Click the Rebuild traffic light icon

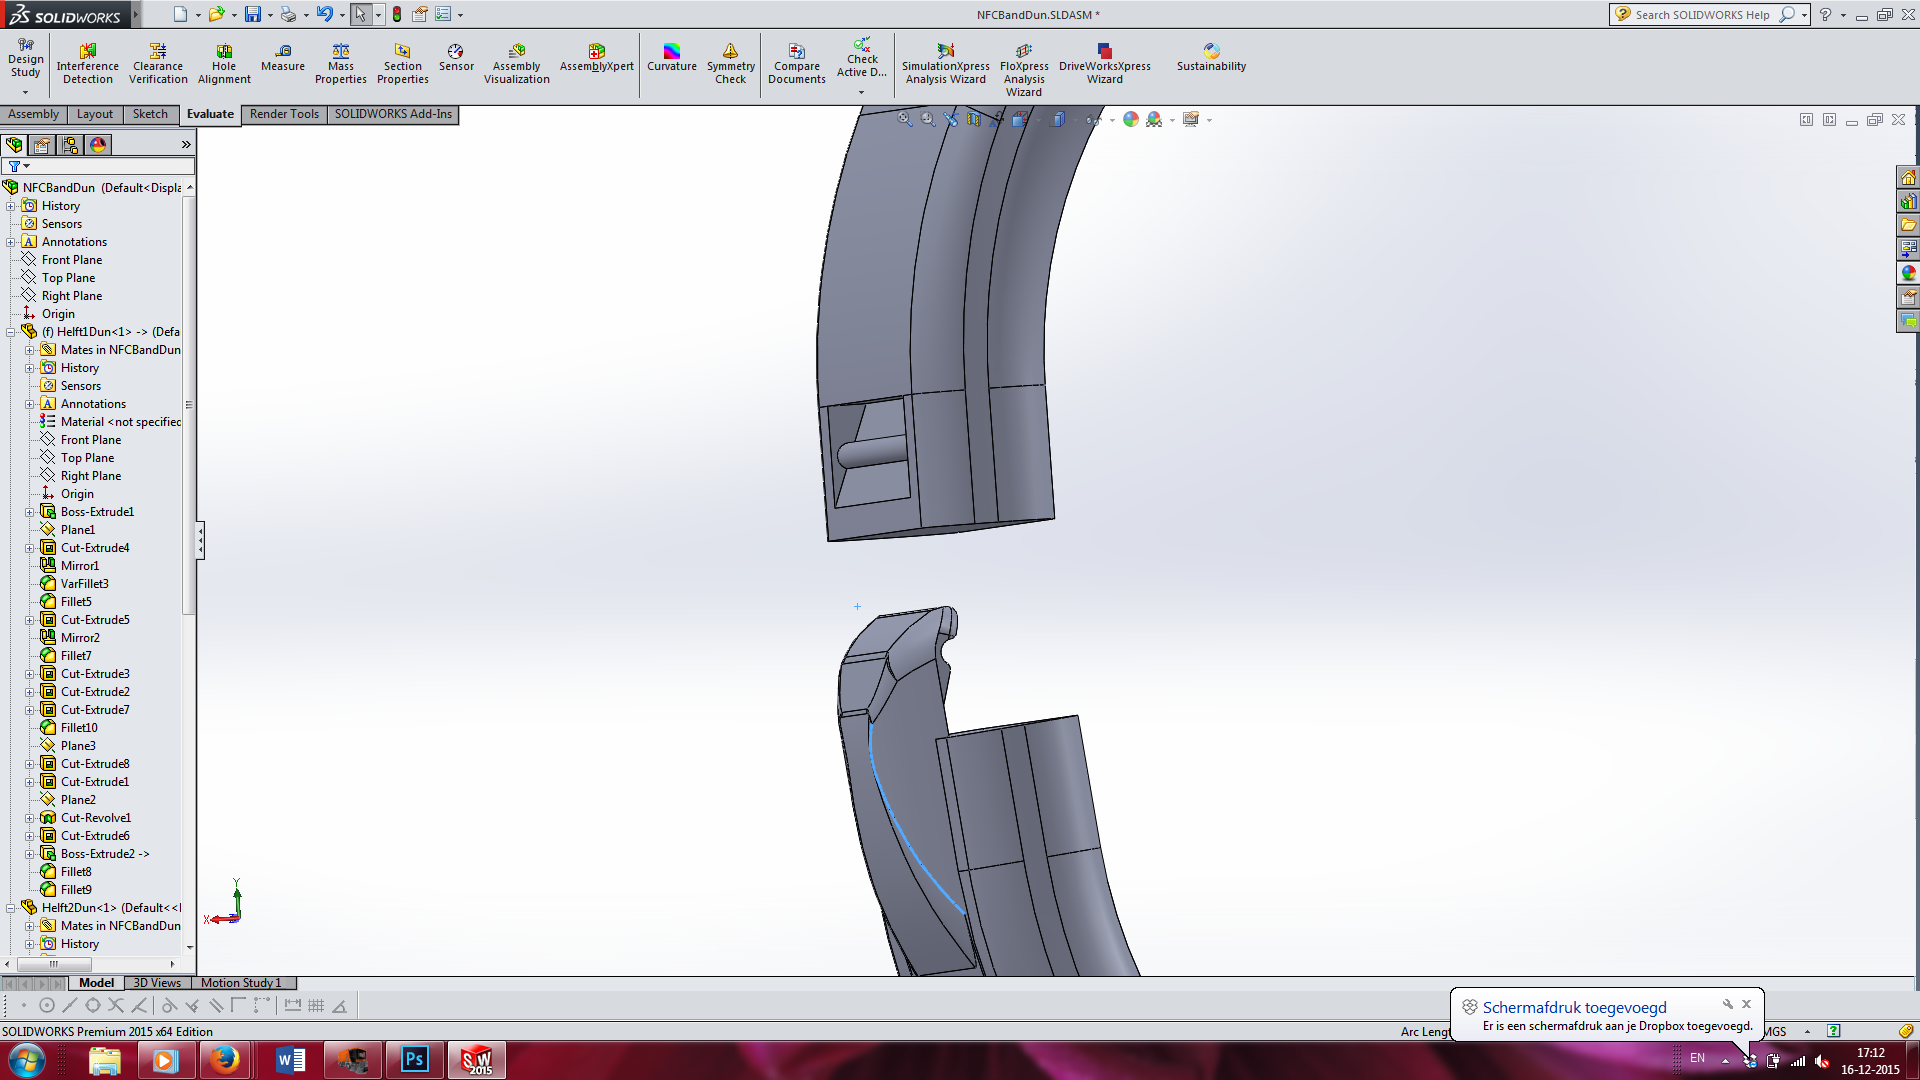pos(397,14)
